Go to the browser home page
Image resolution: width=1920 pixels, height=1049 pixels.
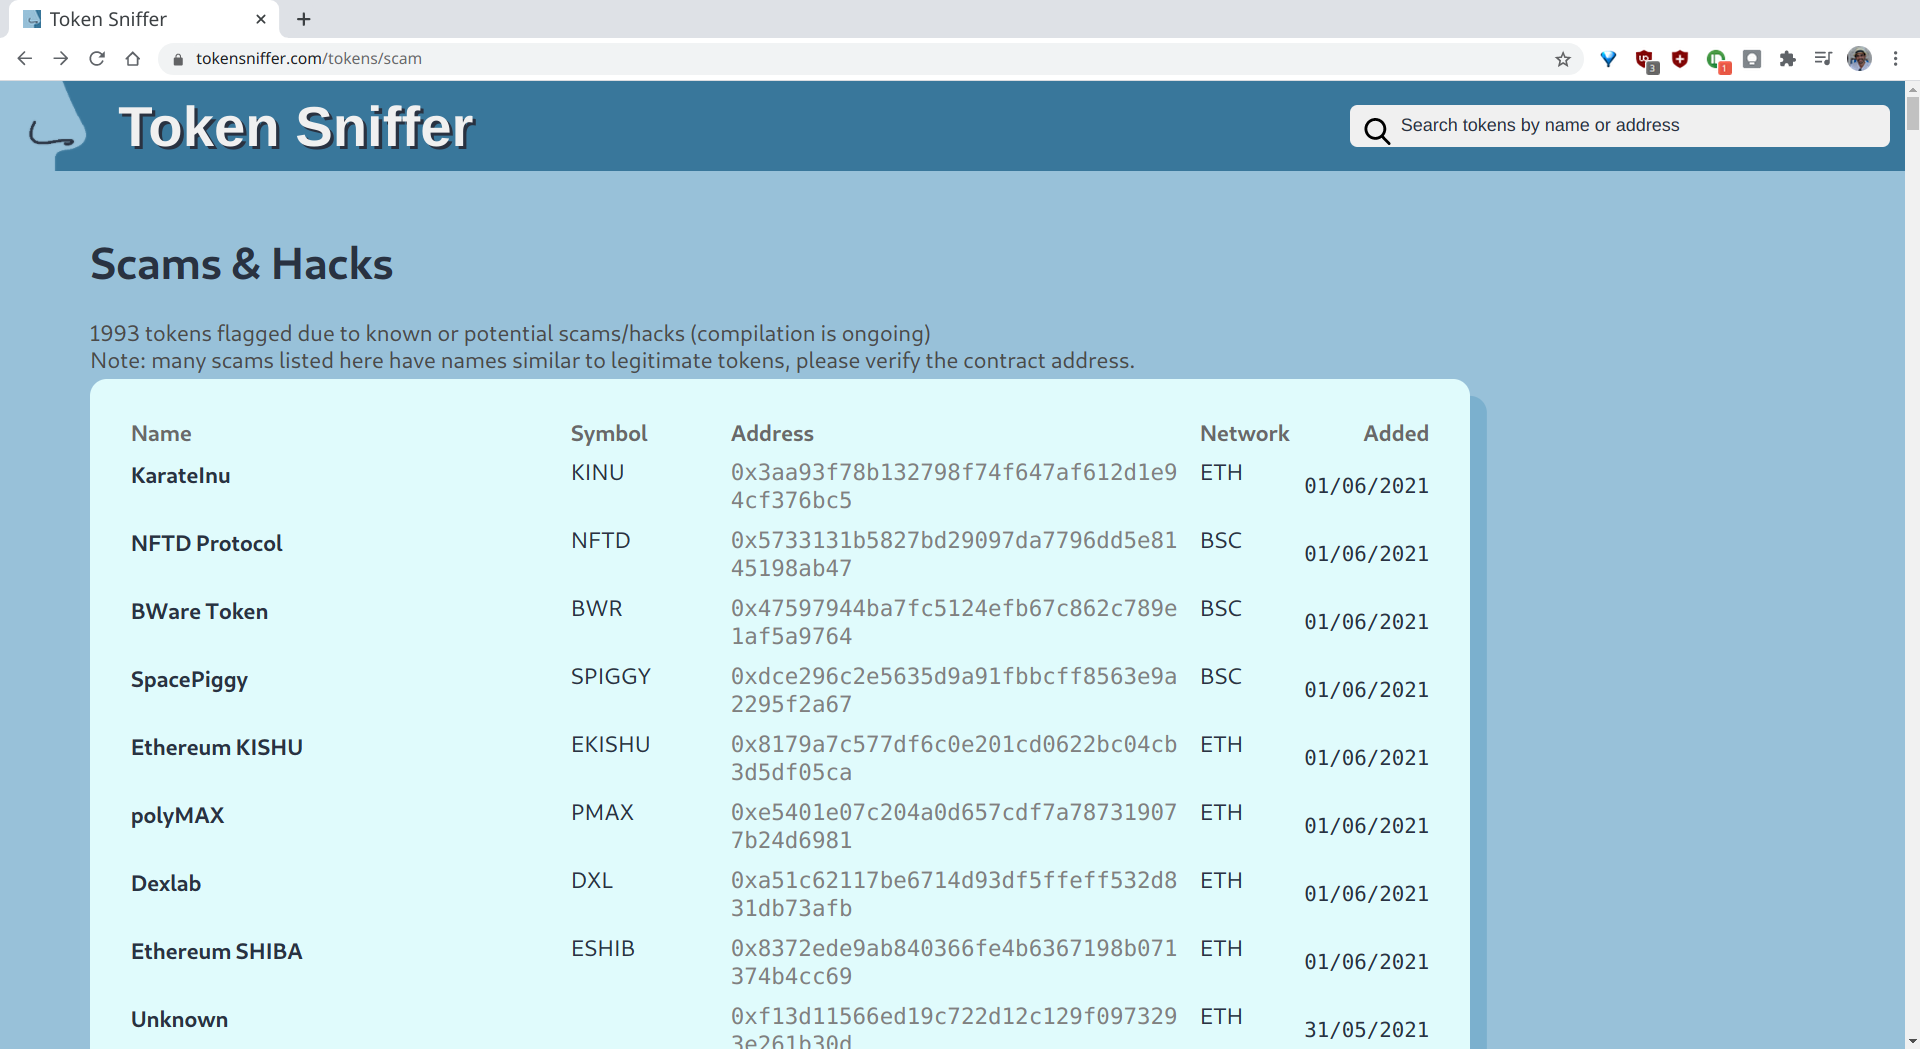coord(133,59)
